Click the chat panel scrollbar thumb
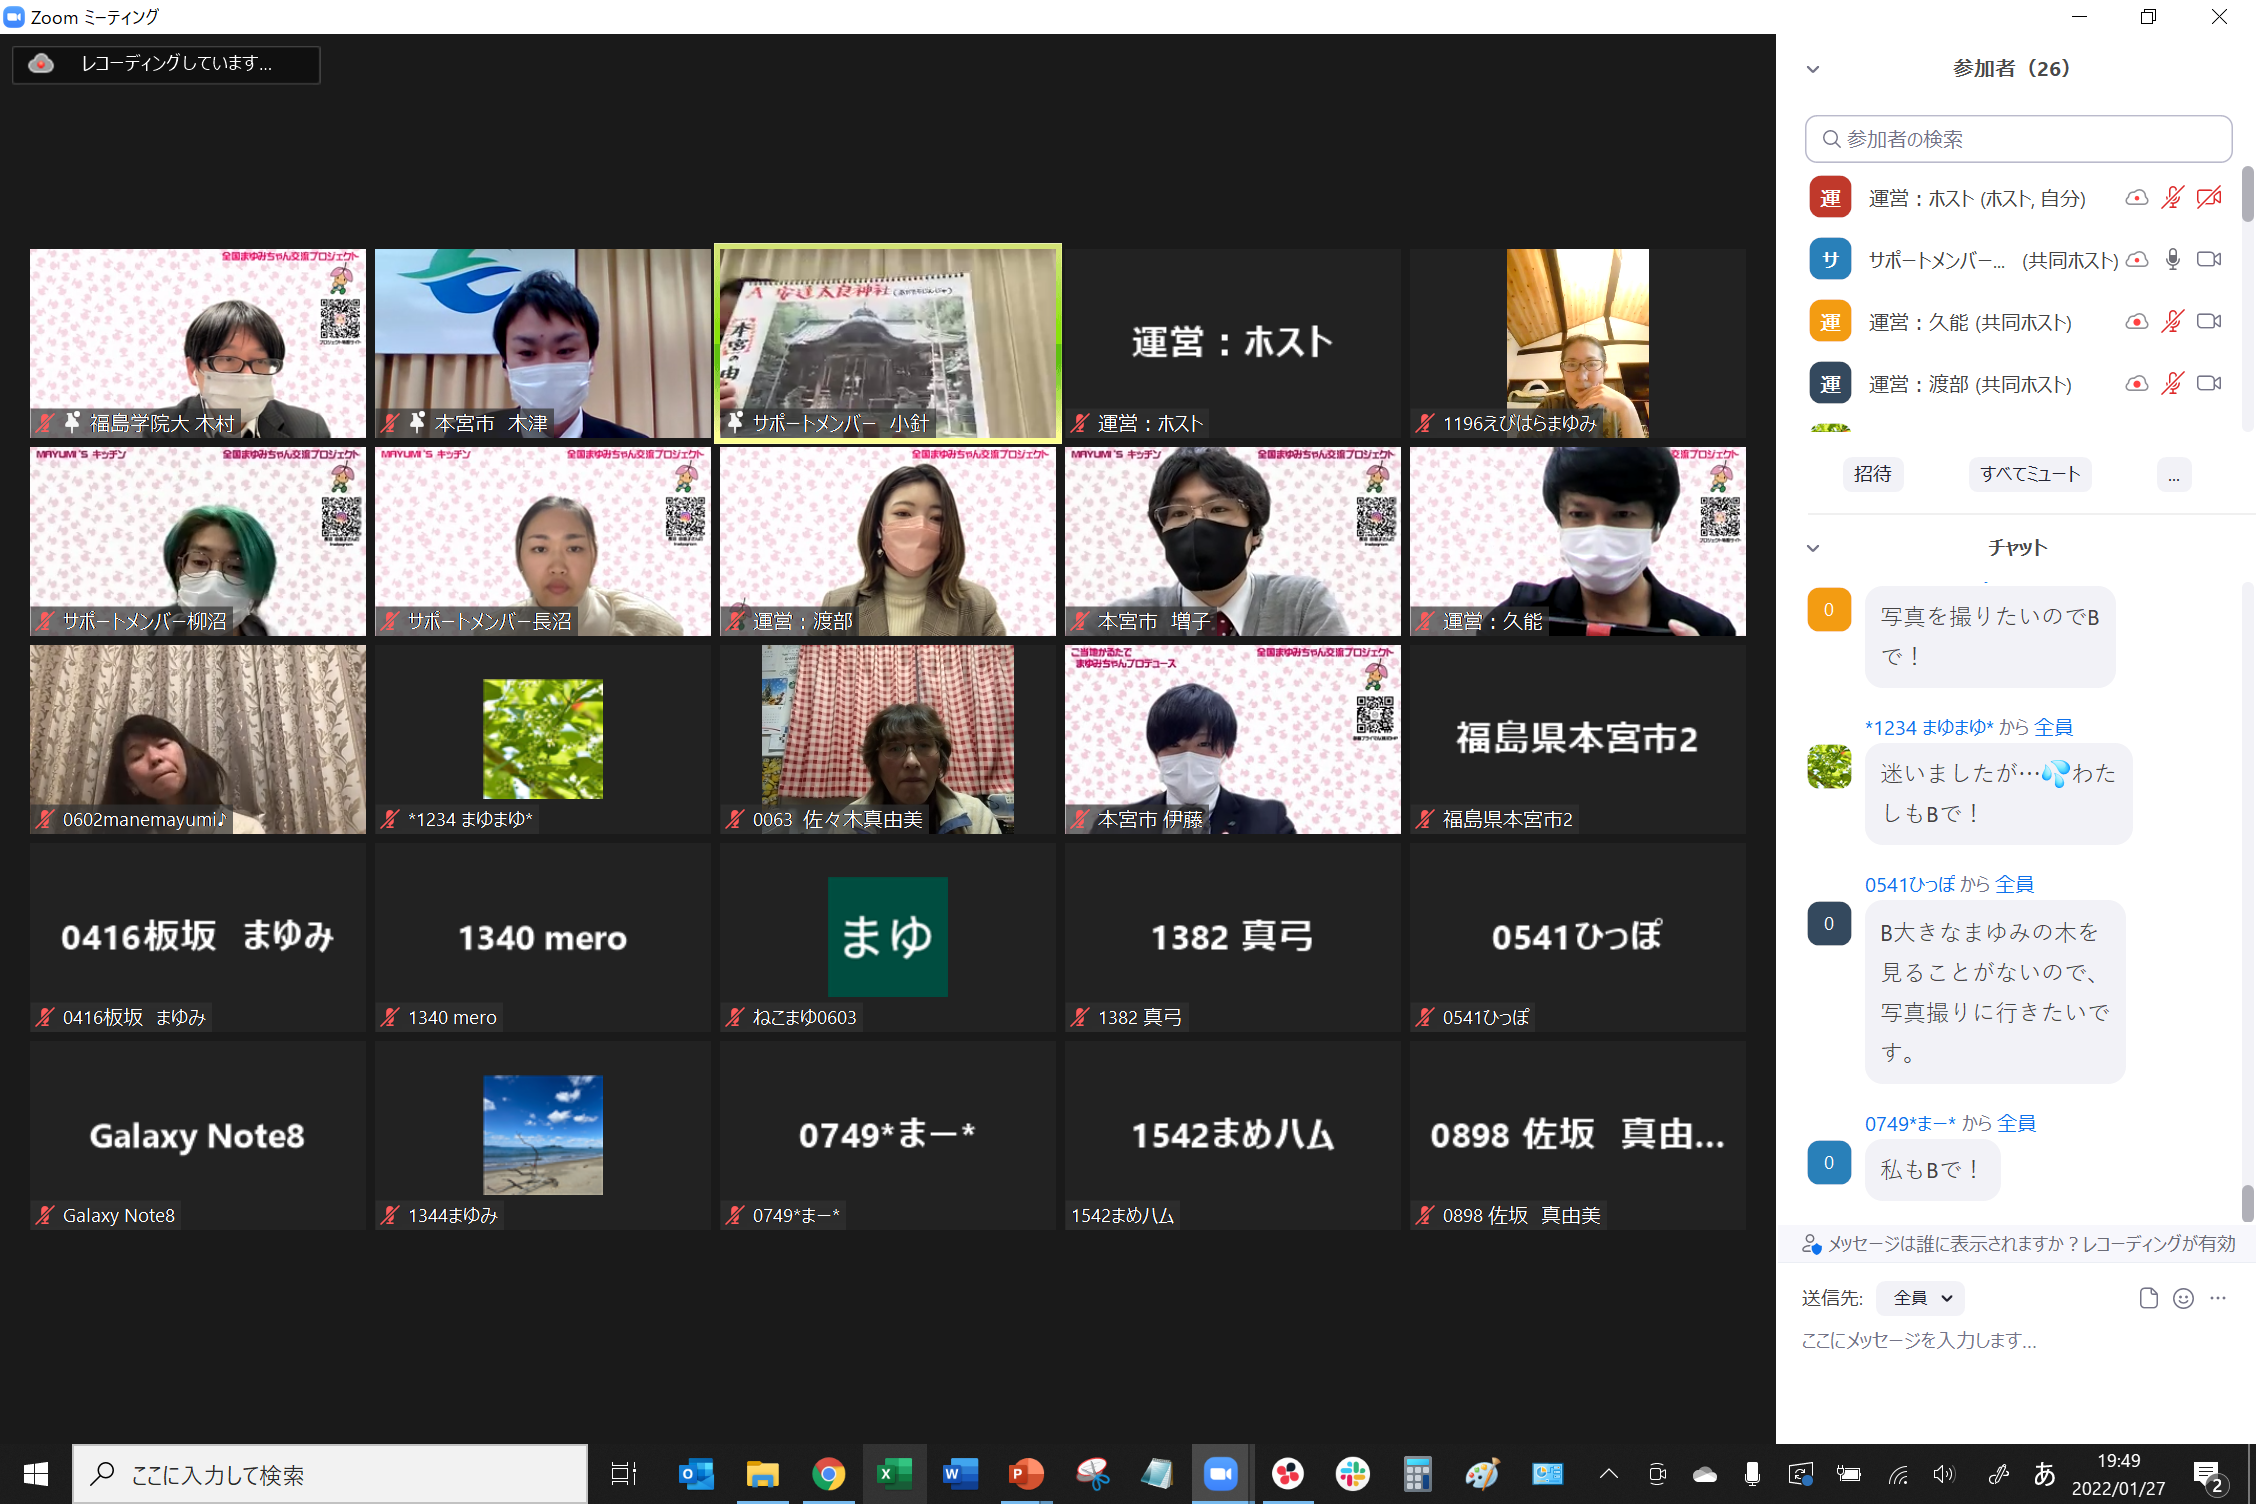 (2247, 1203)
